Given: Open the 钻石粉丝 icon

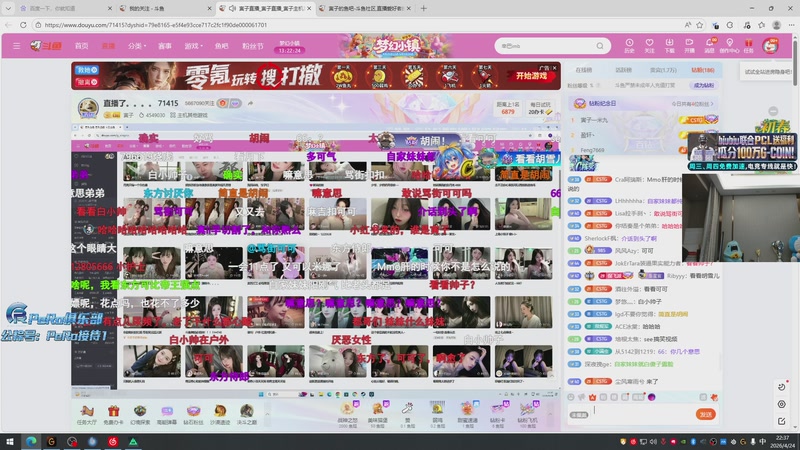Looking at the screenshot, I should pyautogui.click(x=193, y=415).
